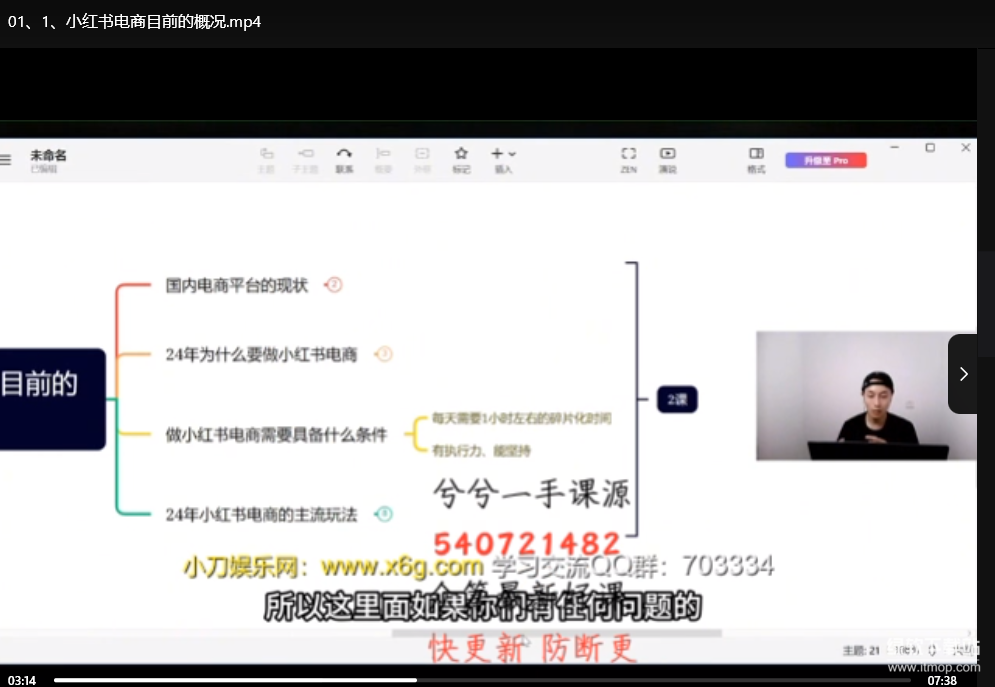This screenshot has height=687, width=995.
Task: Click the next-video arrow on the player's right edge
Action: (x=963, y=374)
